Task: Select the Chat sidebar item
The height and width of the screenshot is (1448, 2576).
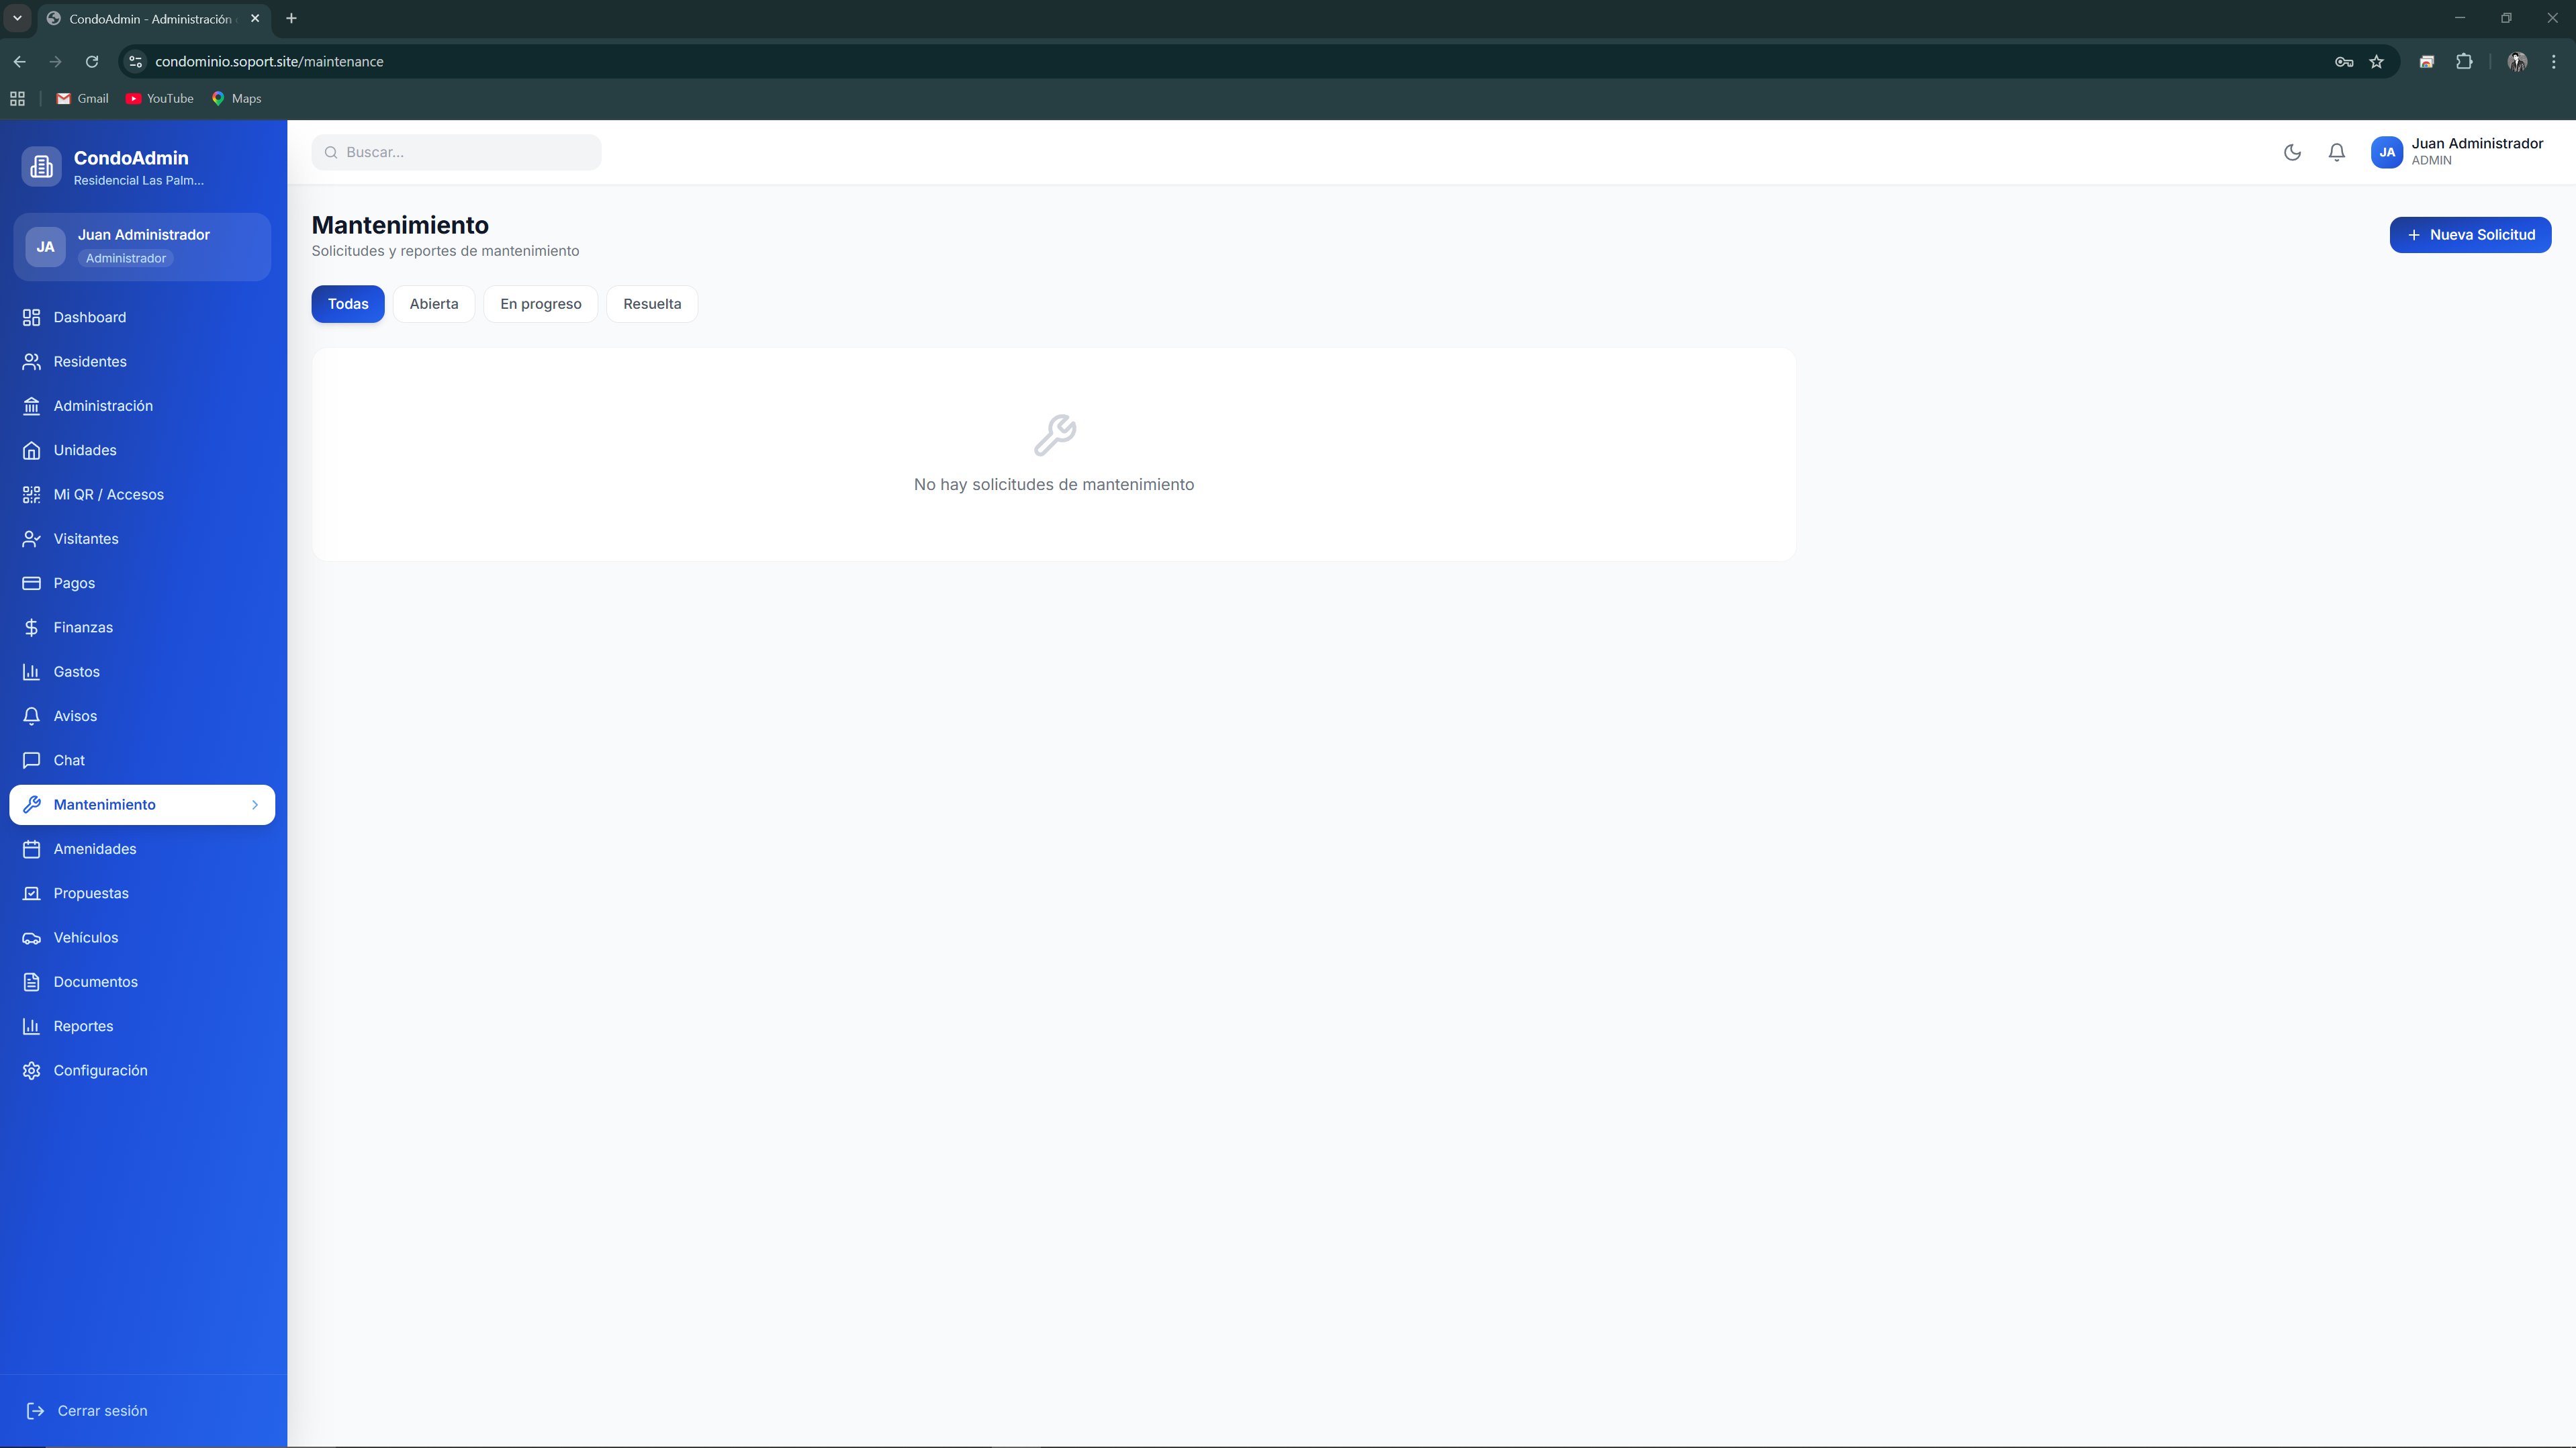Action: [68, 760]
